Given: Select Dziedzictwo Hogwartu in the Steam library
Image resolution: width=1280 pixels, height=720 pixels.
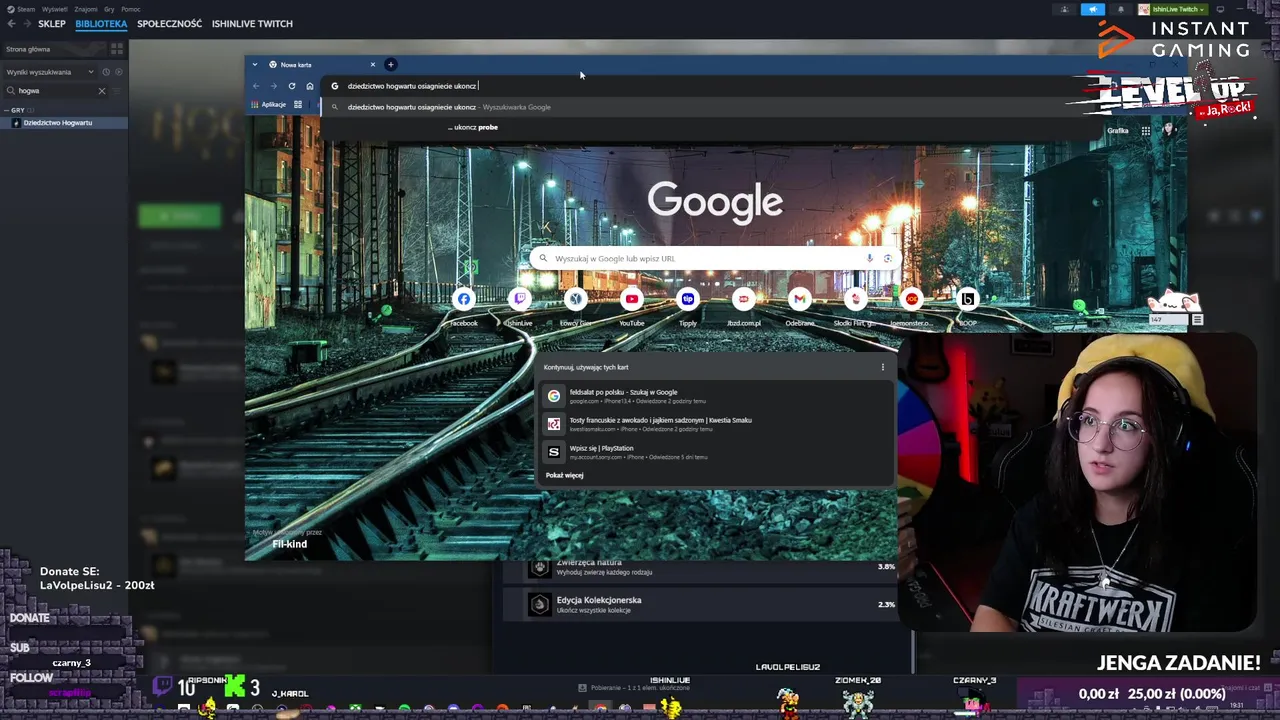Looking at the screenshot, I should click(63, 123).
